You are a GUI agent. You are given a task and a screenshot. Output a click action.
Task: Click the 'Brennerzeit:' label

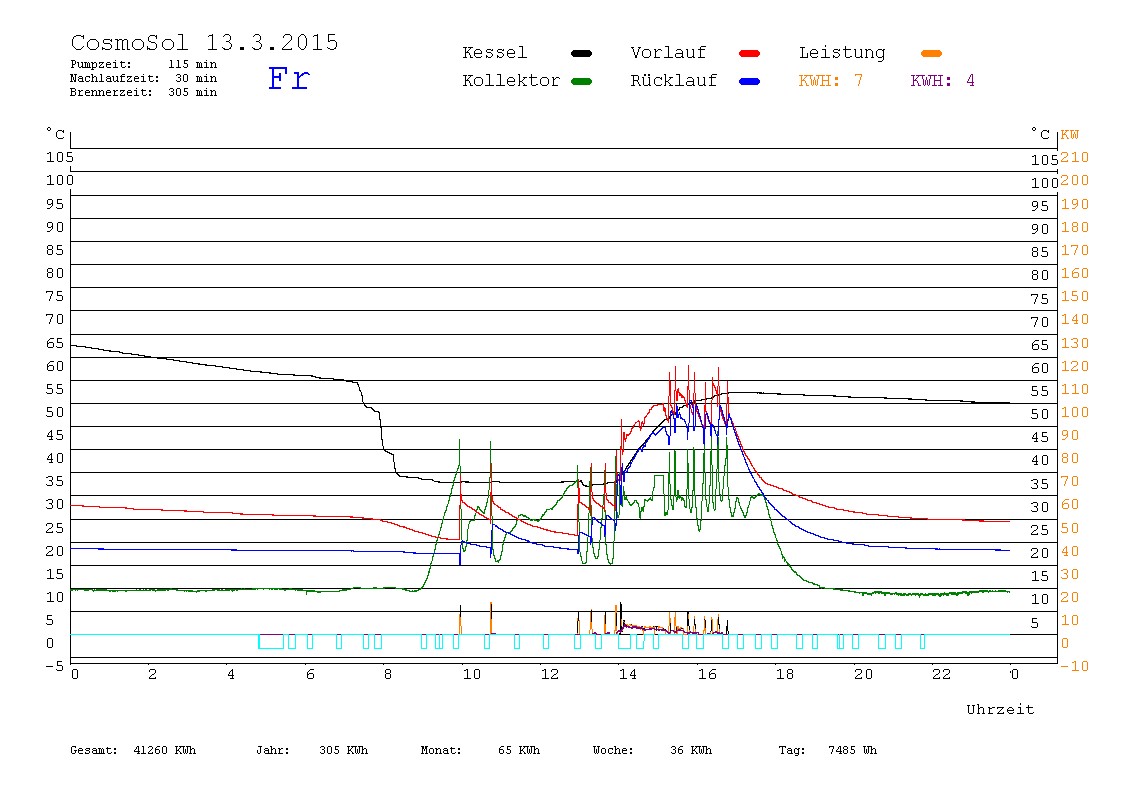[x=111, y=92]
